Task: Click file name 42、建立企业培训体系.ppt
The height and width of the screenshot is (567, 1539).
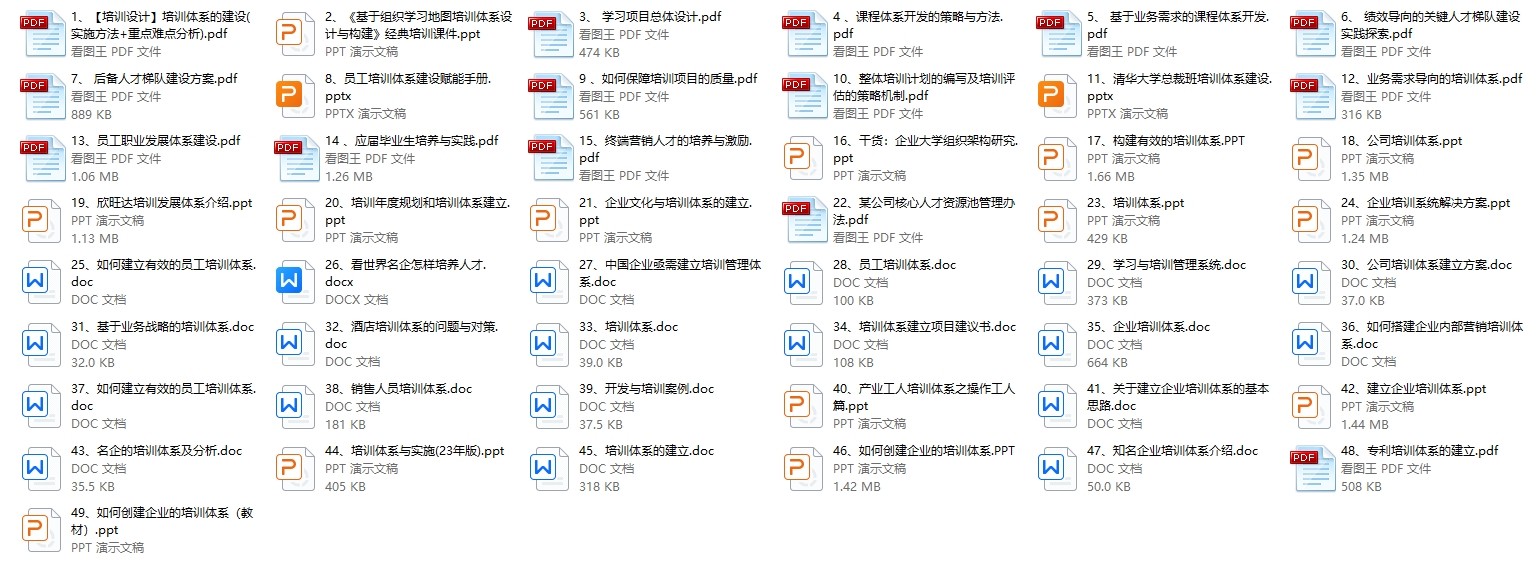Action: tap(1414, 389)
